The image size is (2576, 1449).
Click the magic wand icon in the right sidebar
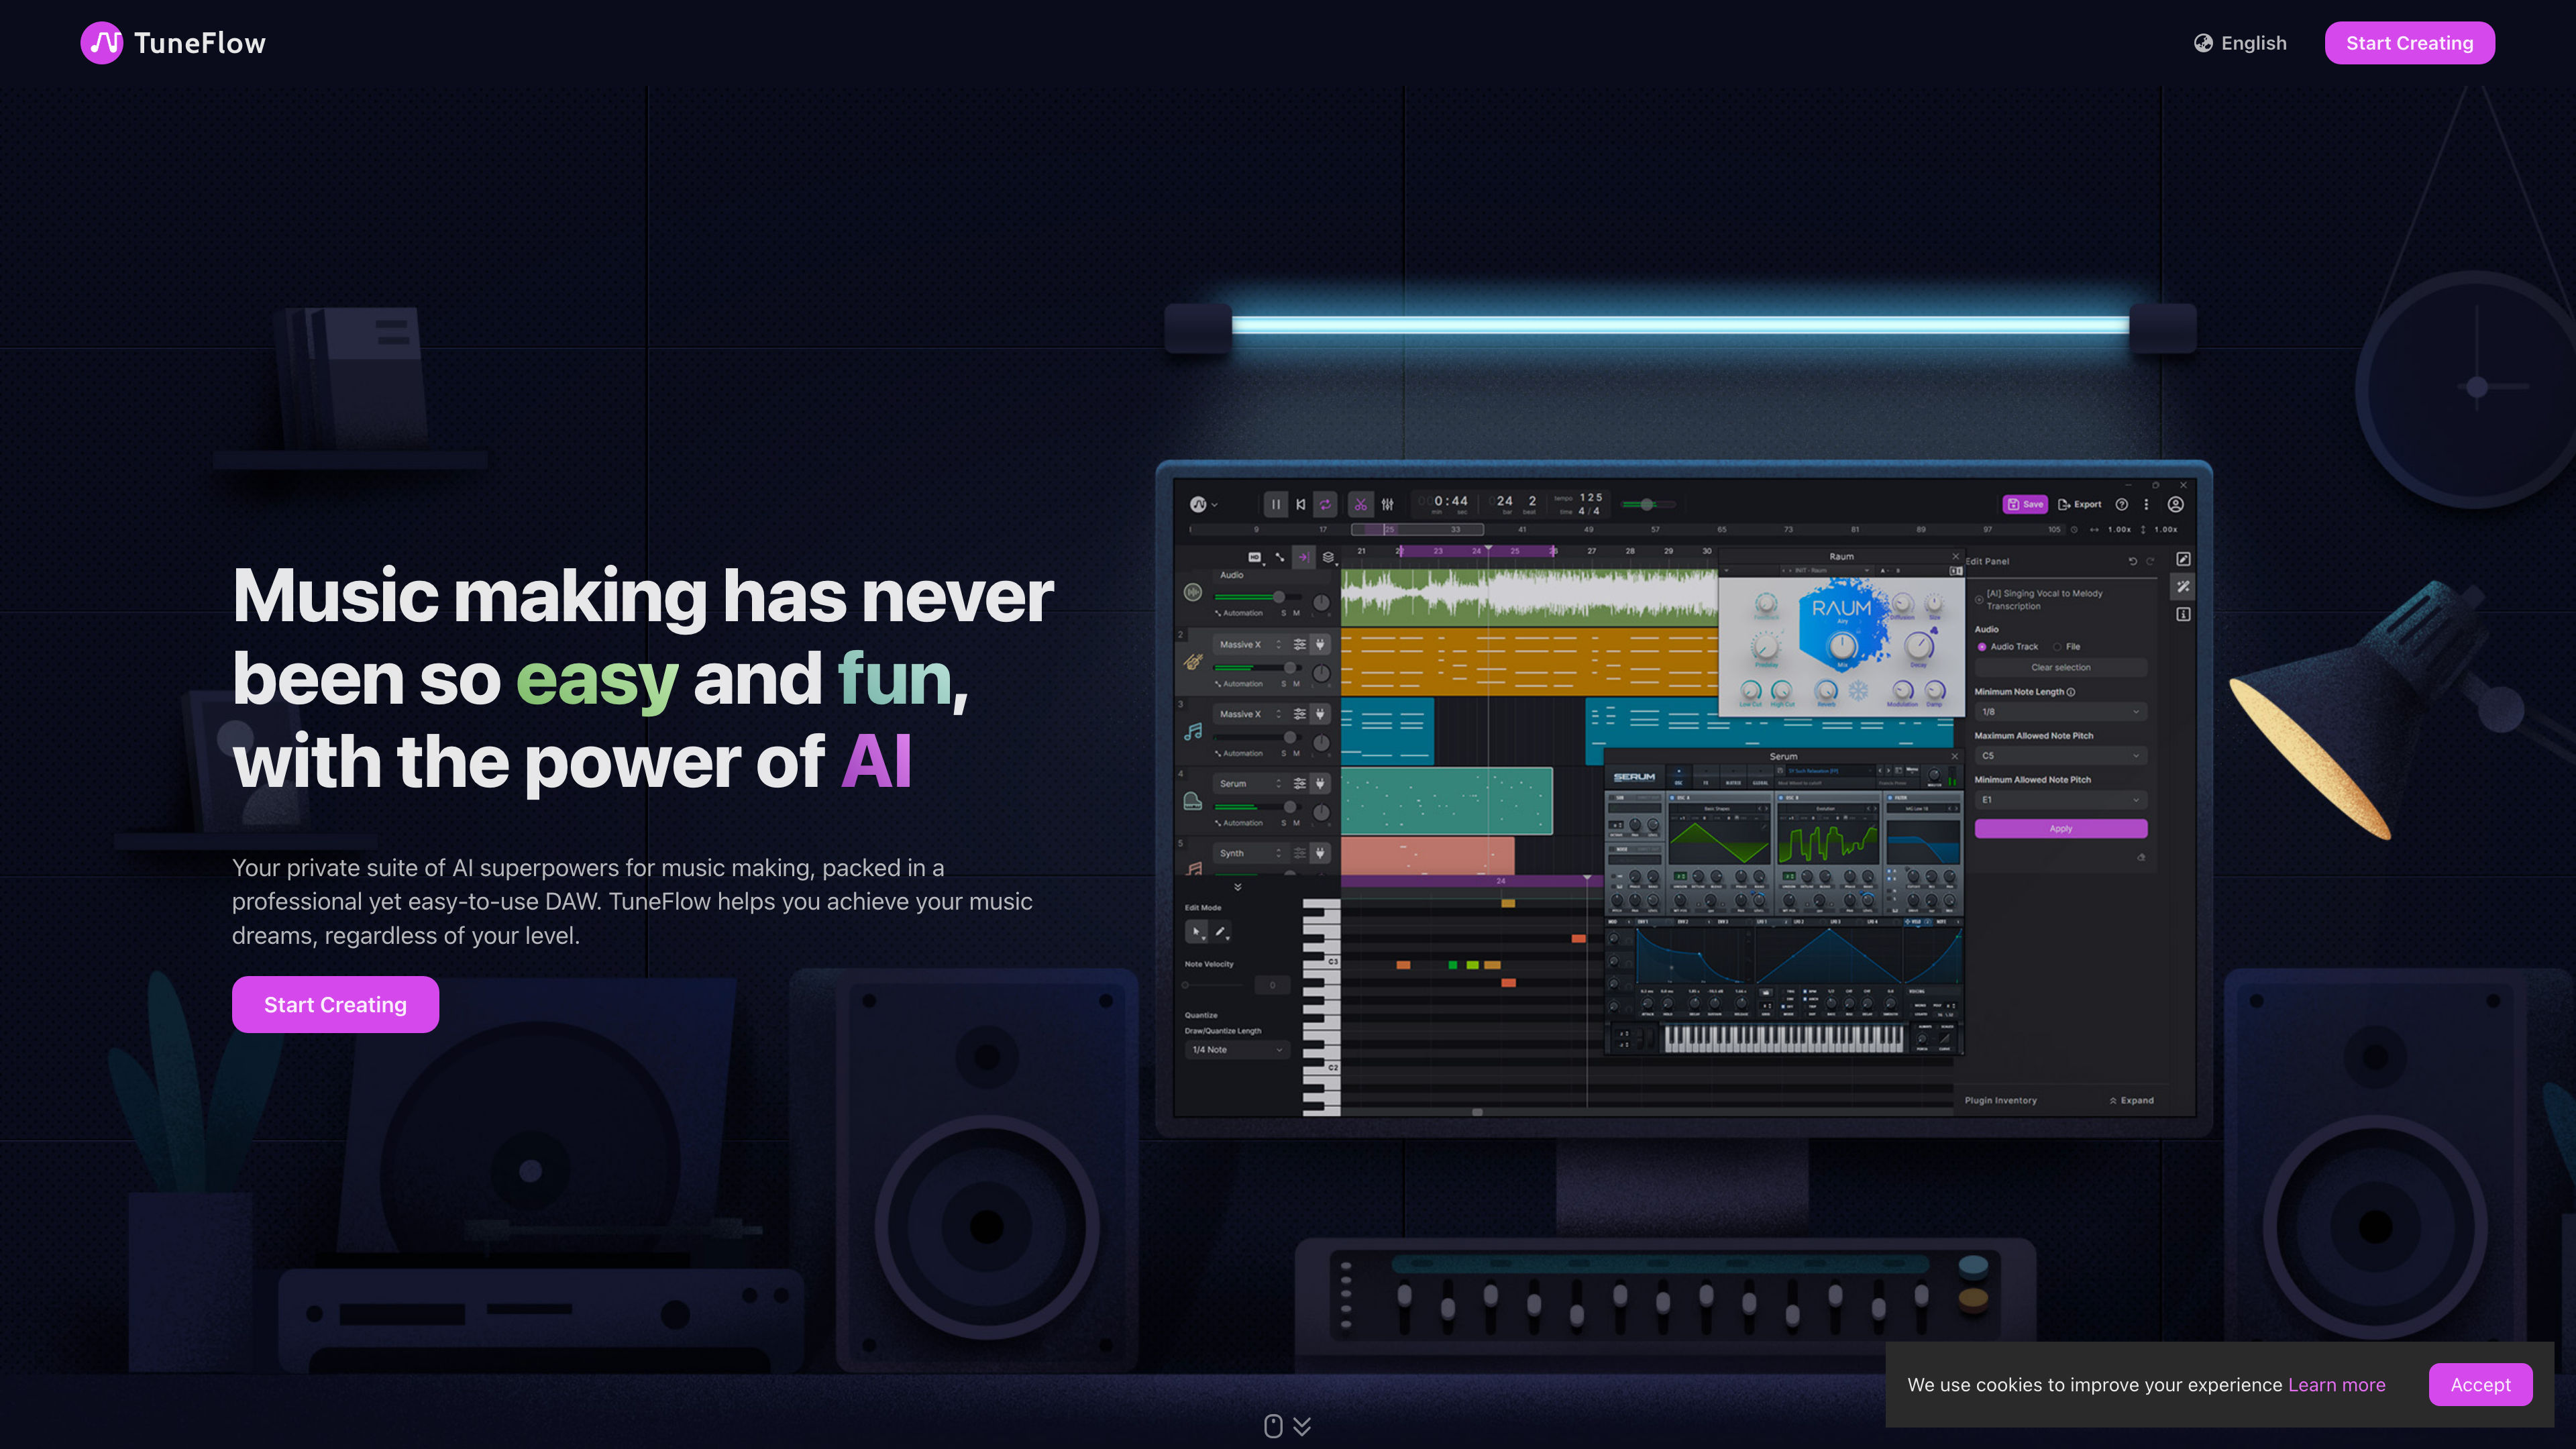2183,586
